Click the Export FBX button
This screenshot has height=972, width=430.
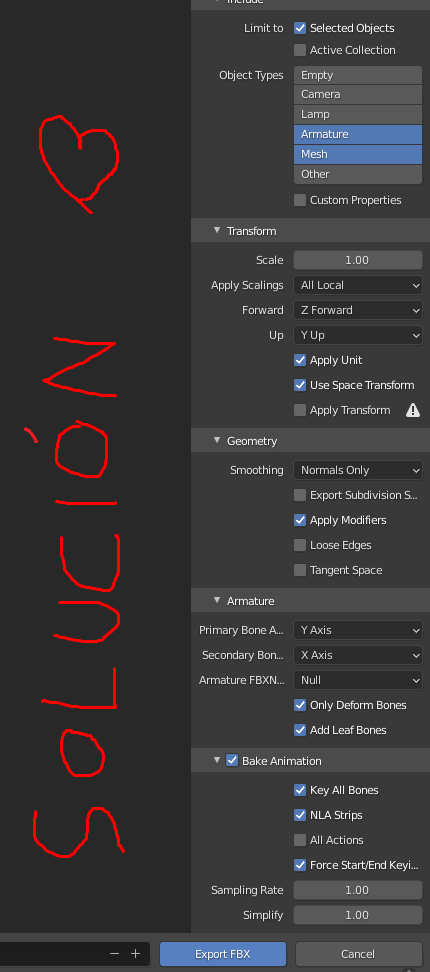tap(223, 954)
